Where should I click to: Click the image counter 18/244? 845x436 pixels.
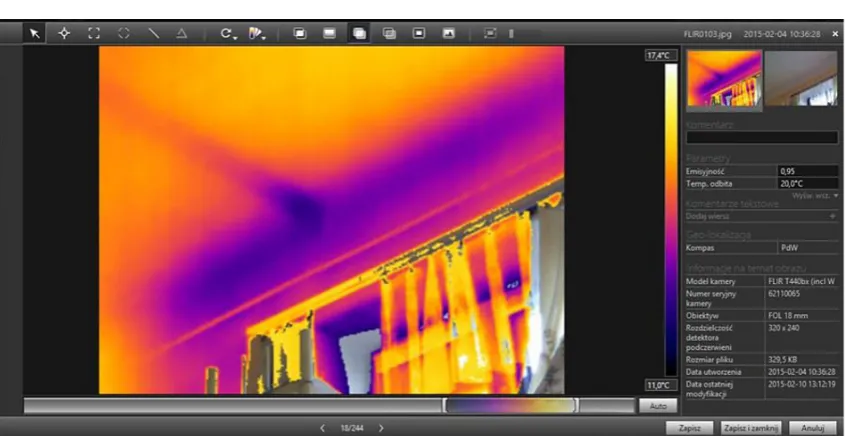351,428
